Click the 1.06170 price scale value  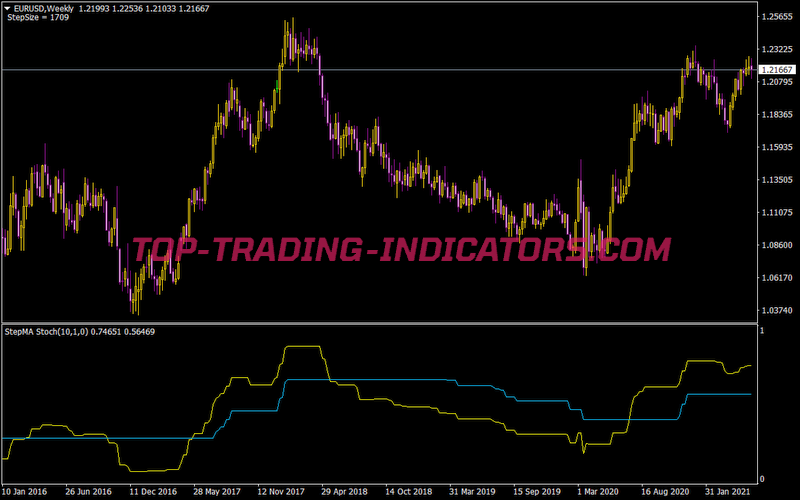777,278
